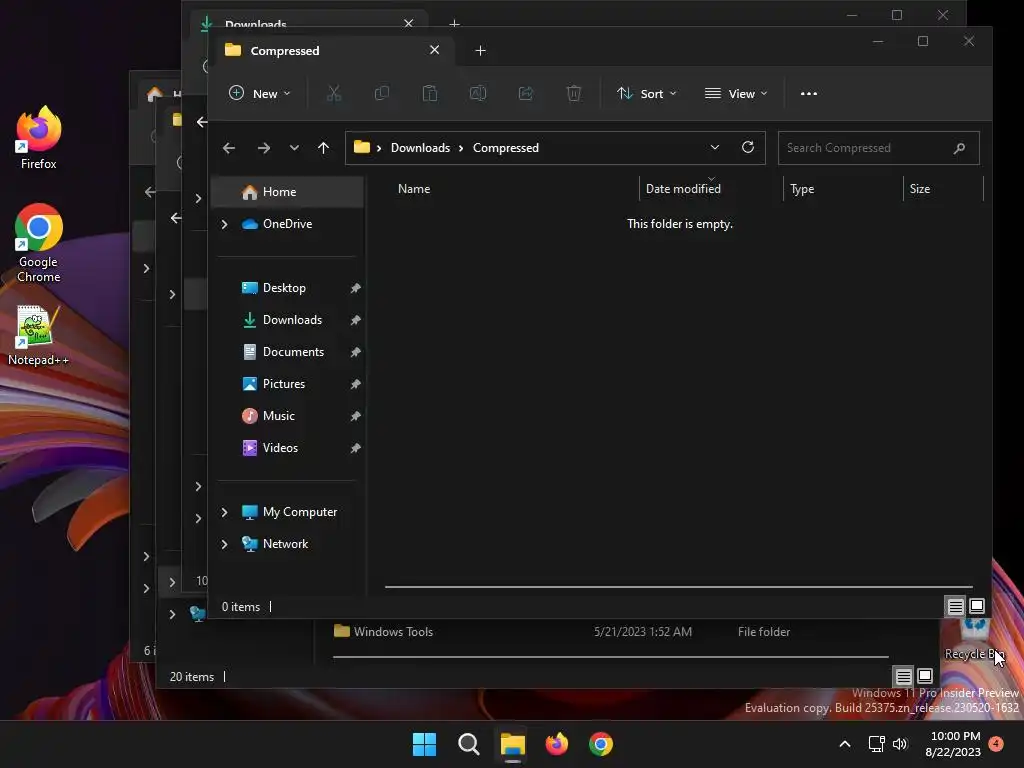Open Documents in quick access
This screenshot has height=768, width=1024.
[293, 352]
